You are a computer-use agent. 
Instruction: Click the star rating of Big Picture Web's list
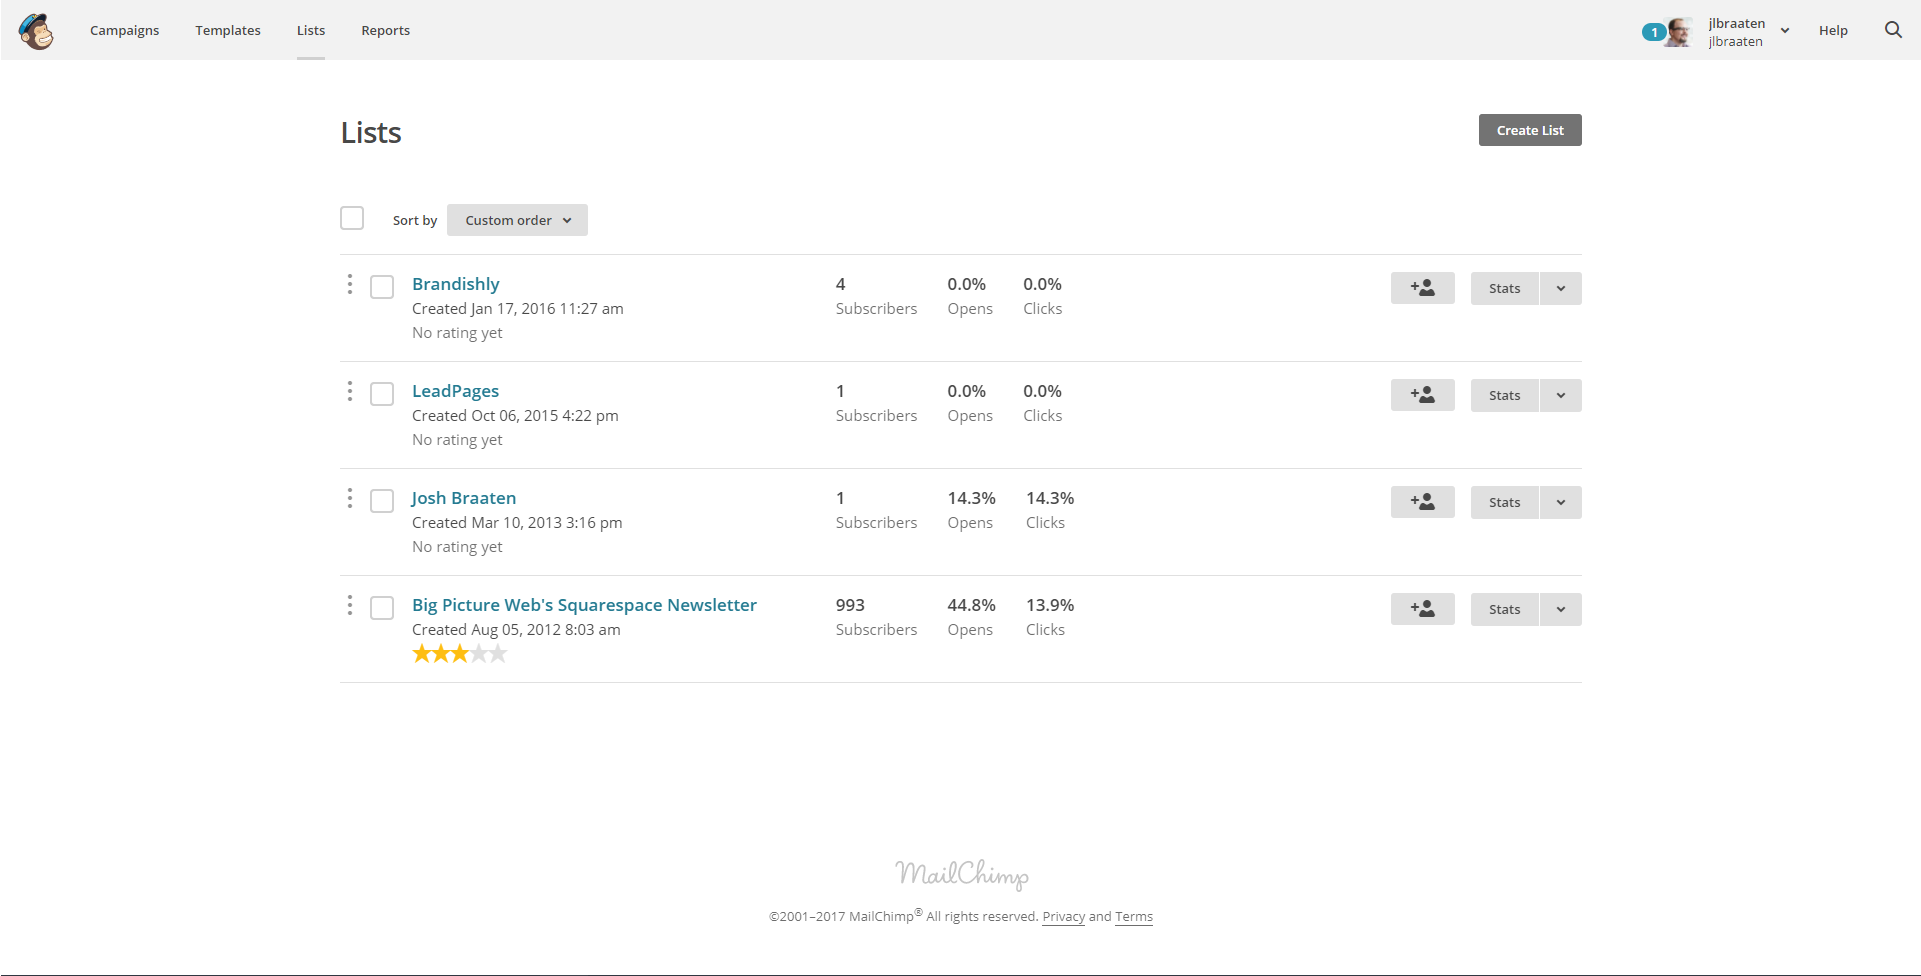pyautogui.click(x=460, y=654)
